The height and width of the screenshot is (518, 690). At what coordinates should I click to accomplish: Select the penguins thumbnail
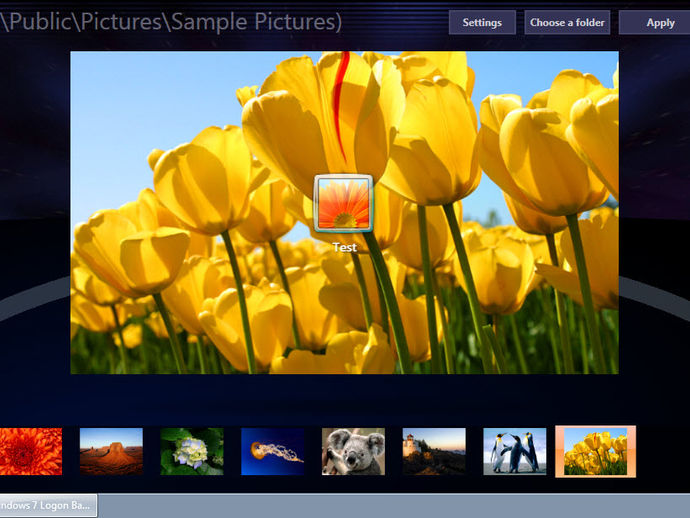[x=514, y=452]
